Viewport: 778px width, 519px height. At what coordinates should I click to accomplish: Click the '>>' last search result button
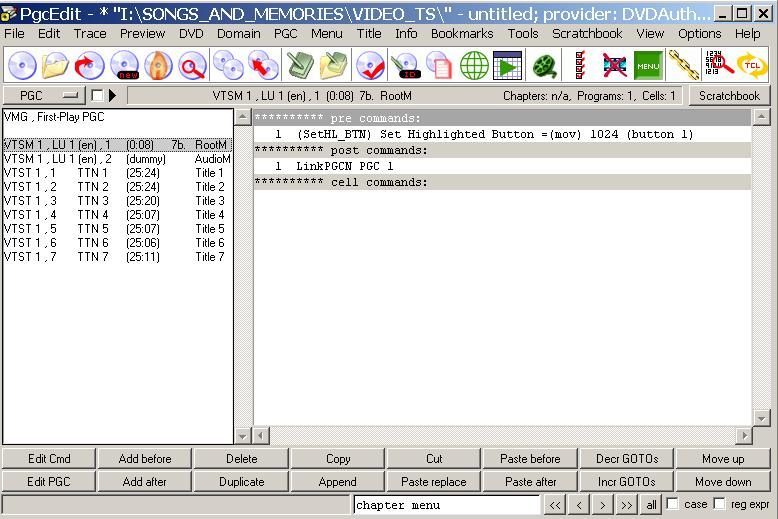tap(627, 505)
